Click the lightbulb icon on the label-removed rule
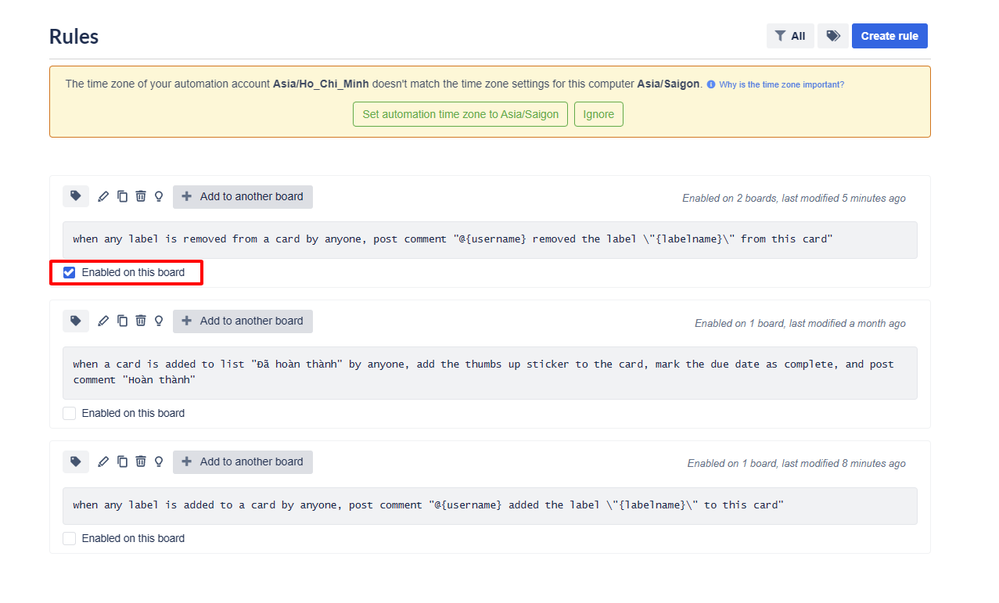The width and height of the screenshot is (999, 603). point(159,196)
